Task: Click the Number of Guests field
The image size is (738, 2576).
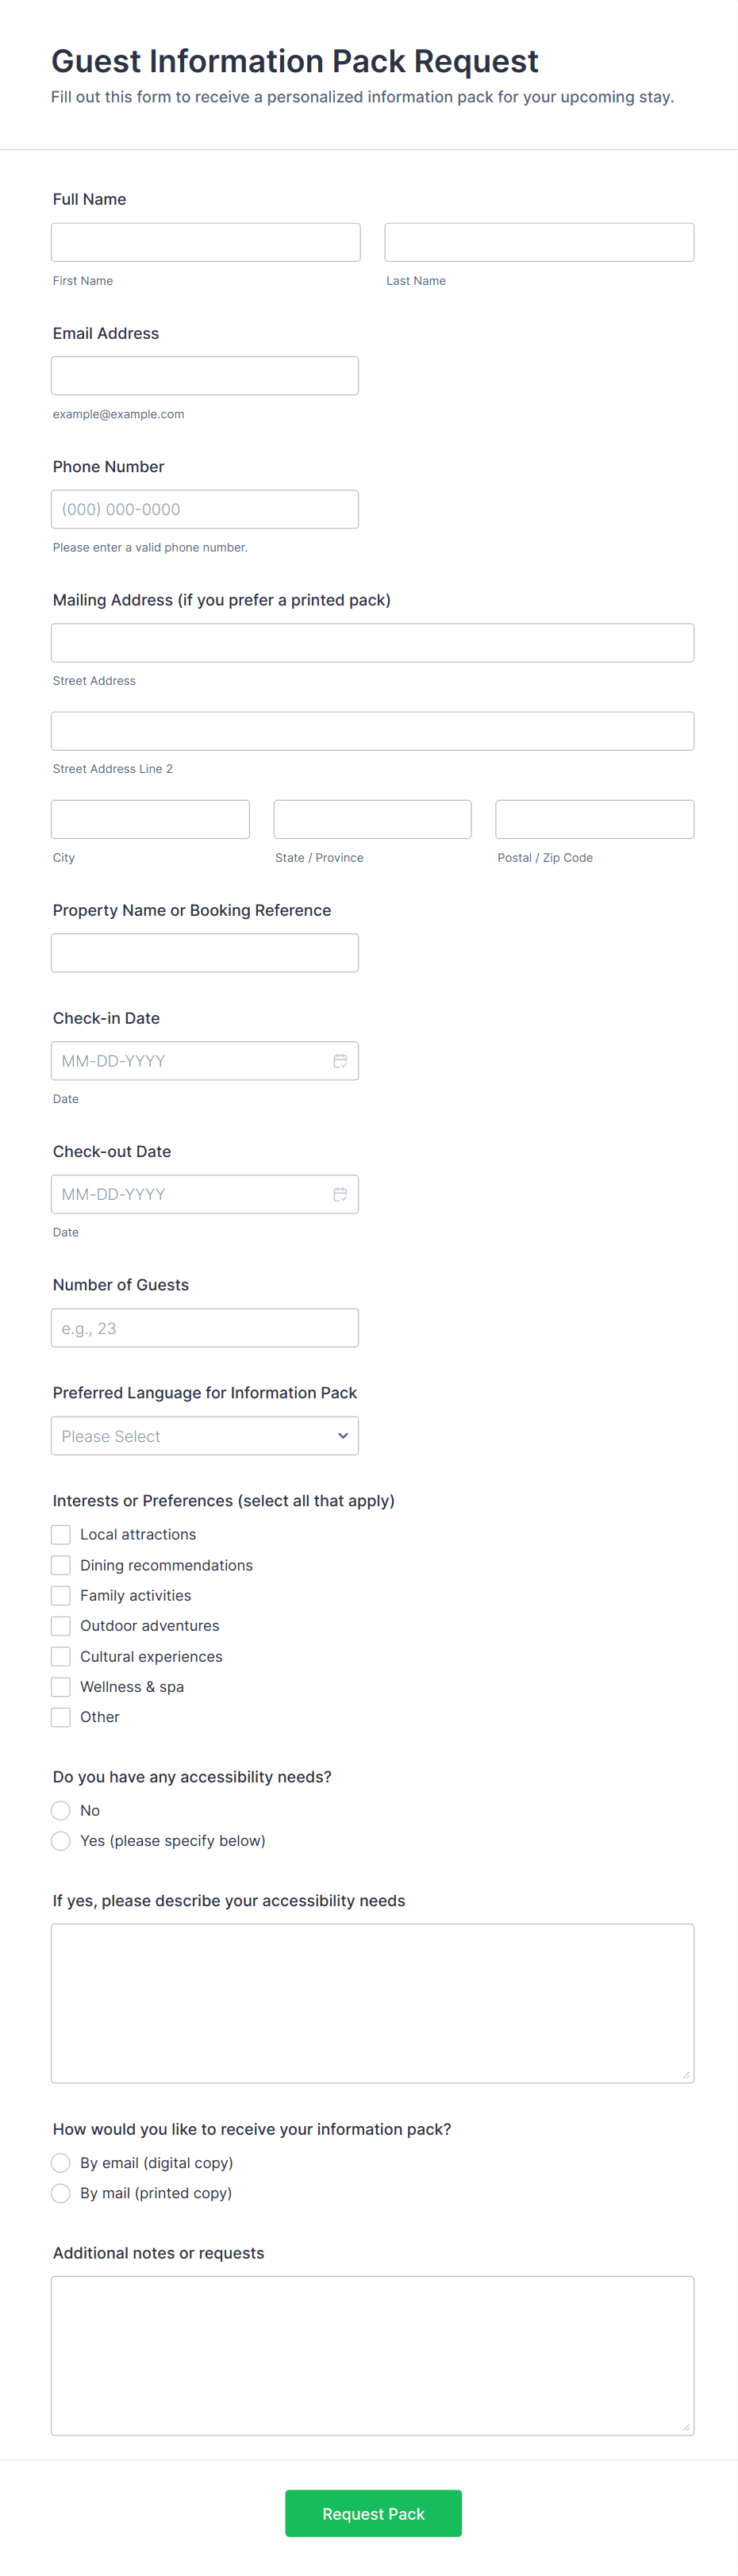Action: (x=205, y=1327)
